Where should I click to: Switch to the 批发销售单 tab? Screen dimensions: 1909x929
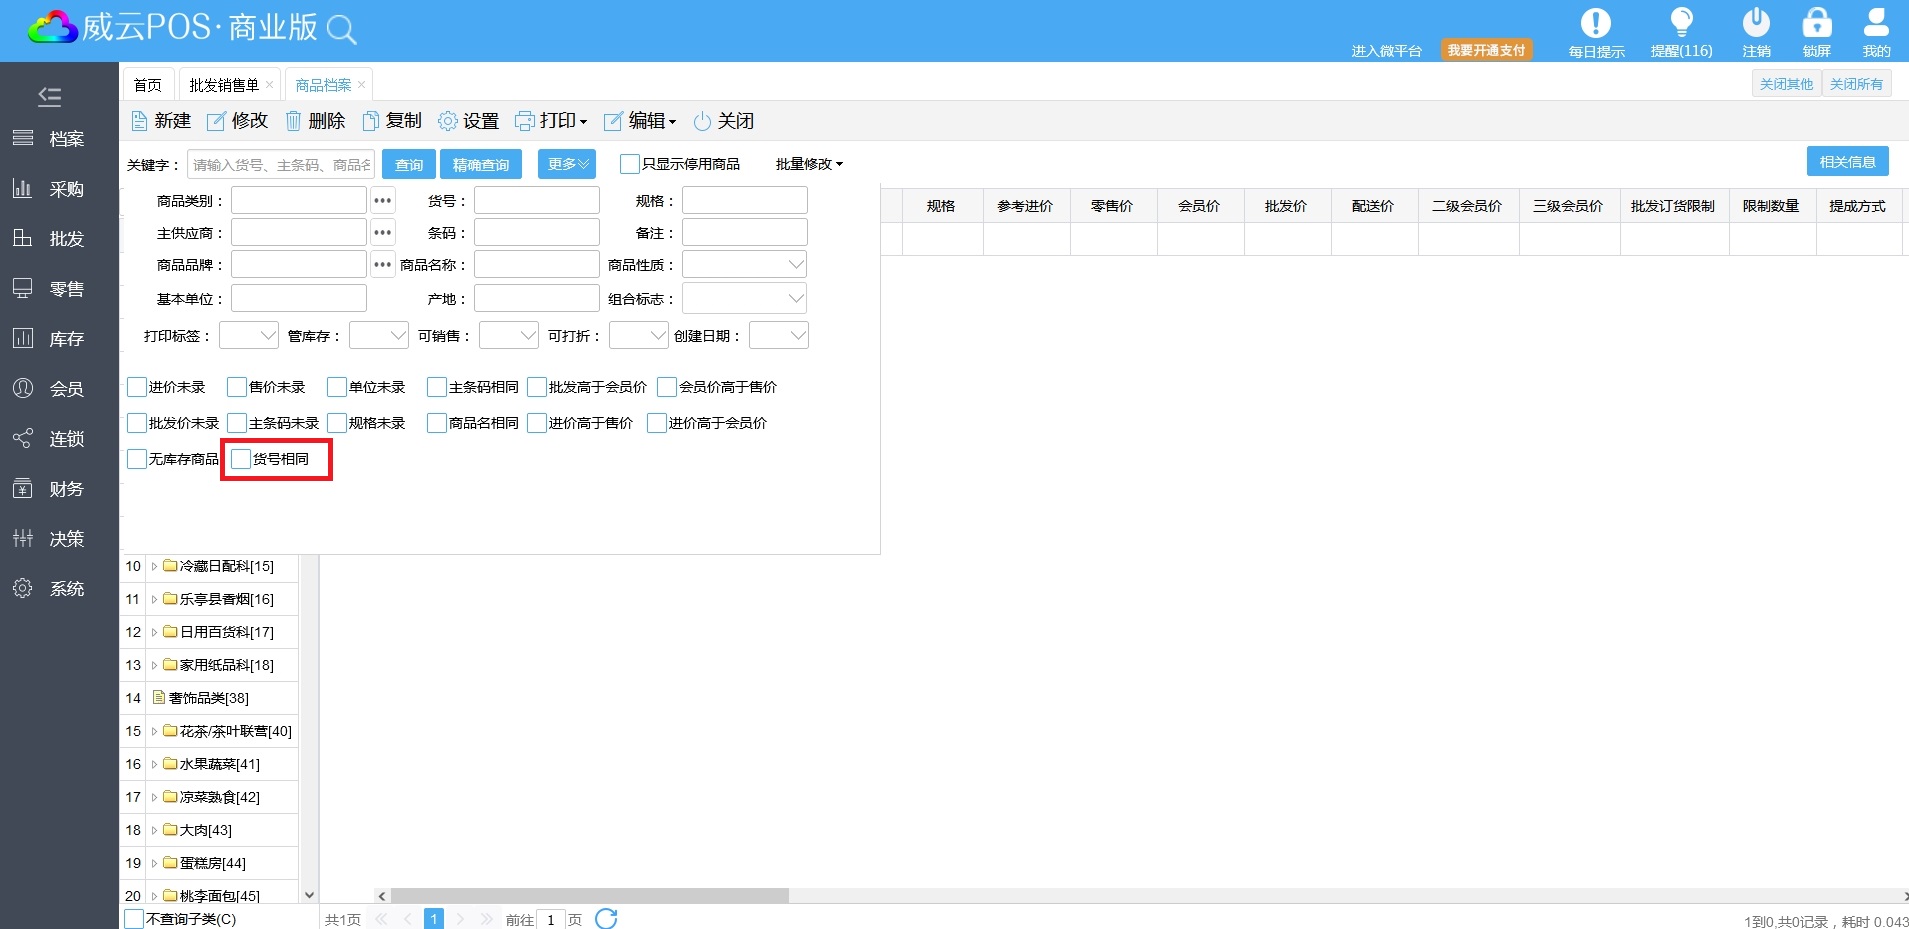click(224, 85)
